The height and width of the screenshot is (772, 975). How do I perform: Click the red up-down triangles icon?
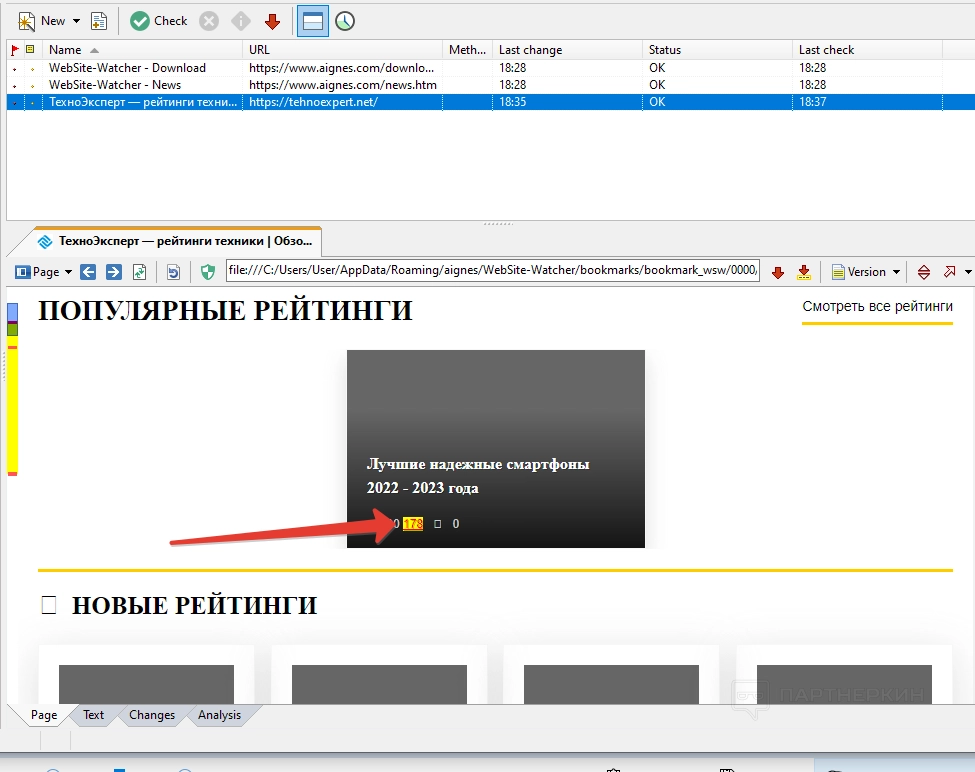(924, 272)
